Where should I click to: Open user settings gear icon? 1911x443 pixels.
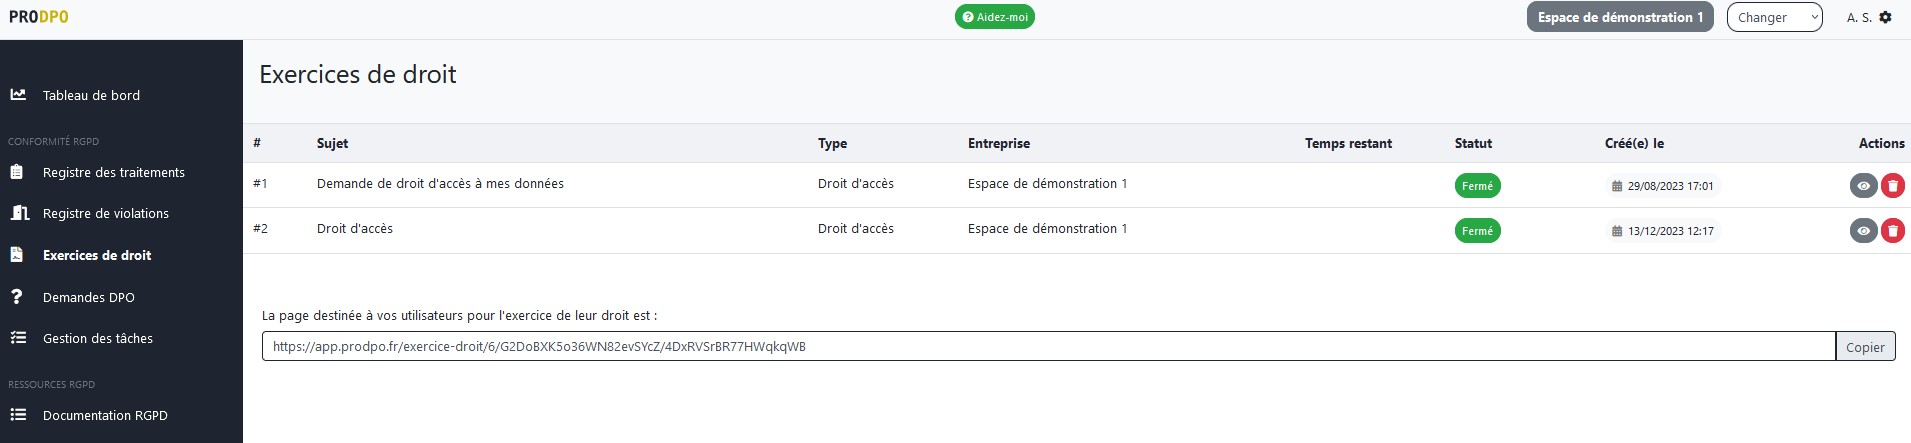tap(1885, 17)
